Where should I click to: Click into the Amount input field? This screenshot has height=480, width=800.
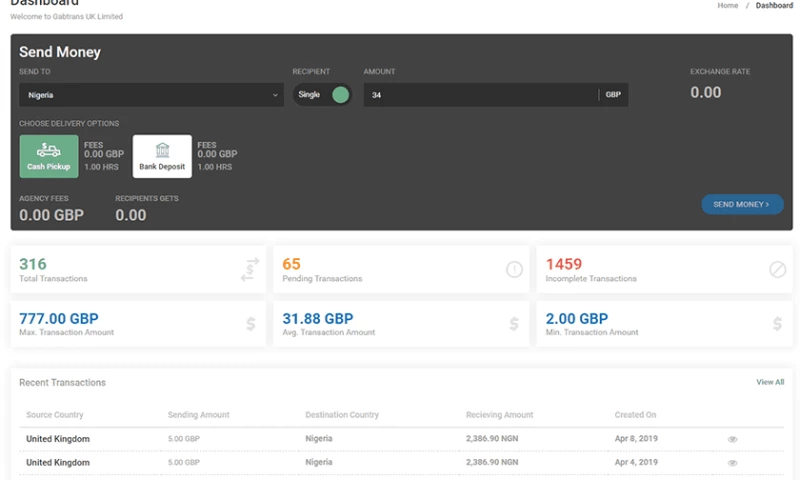480,95
